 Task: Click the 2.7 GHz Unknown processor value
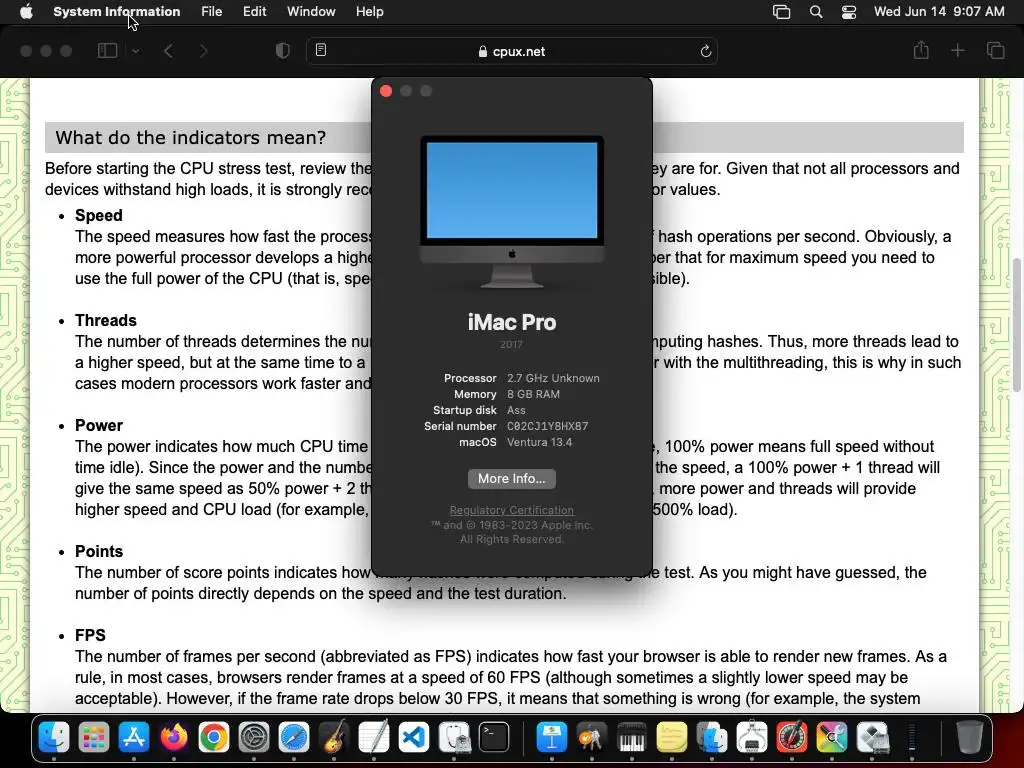coord(553,378)
